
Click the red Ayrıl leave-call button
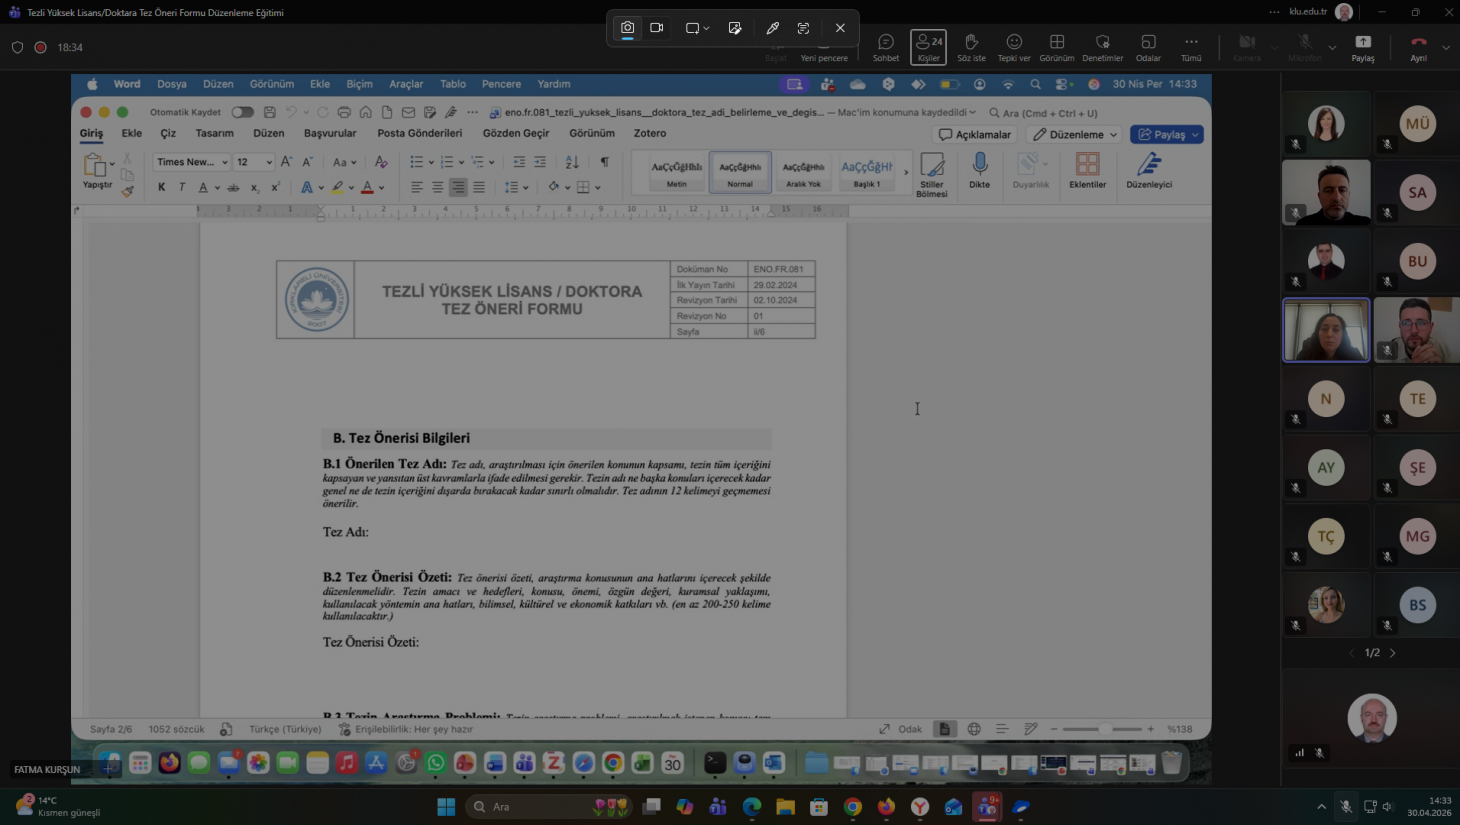(1418, 46)
